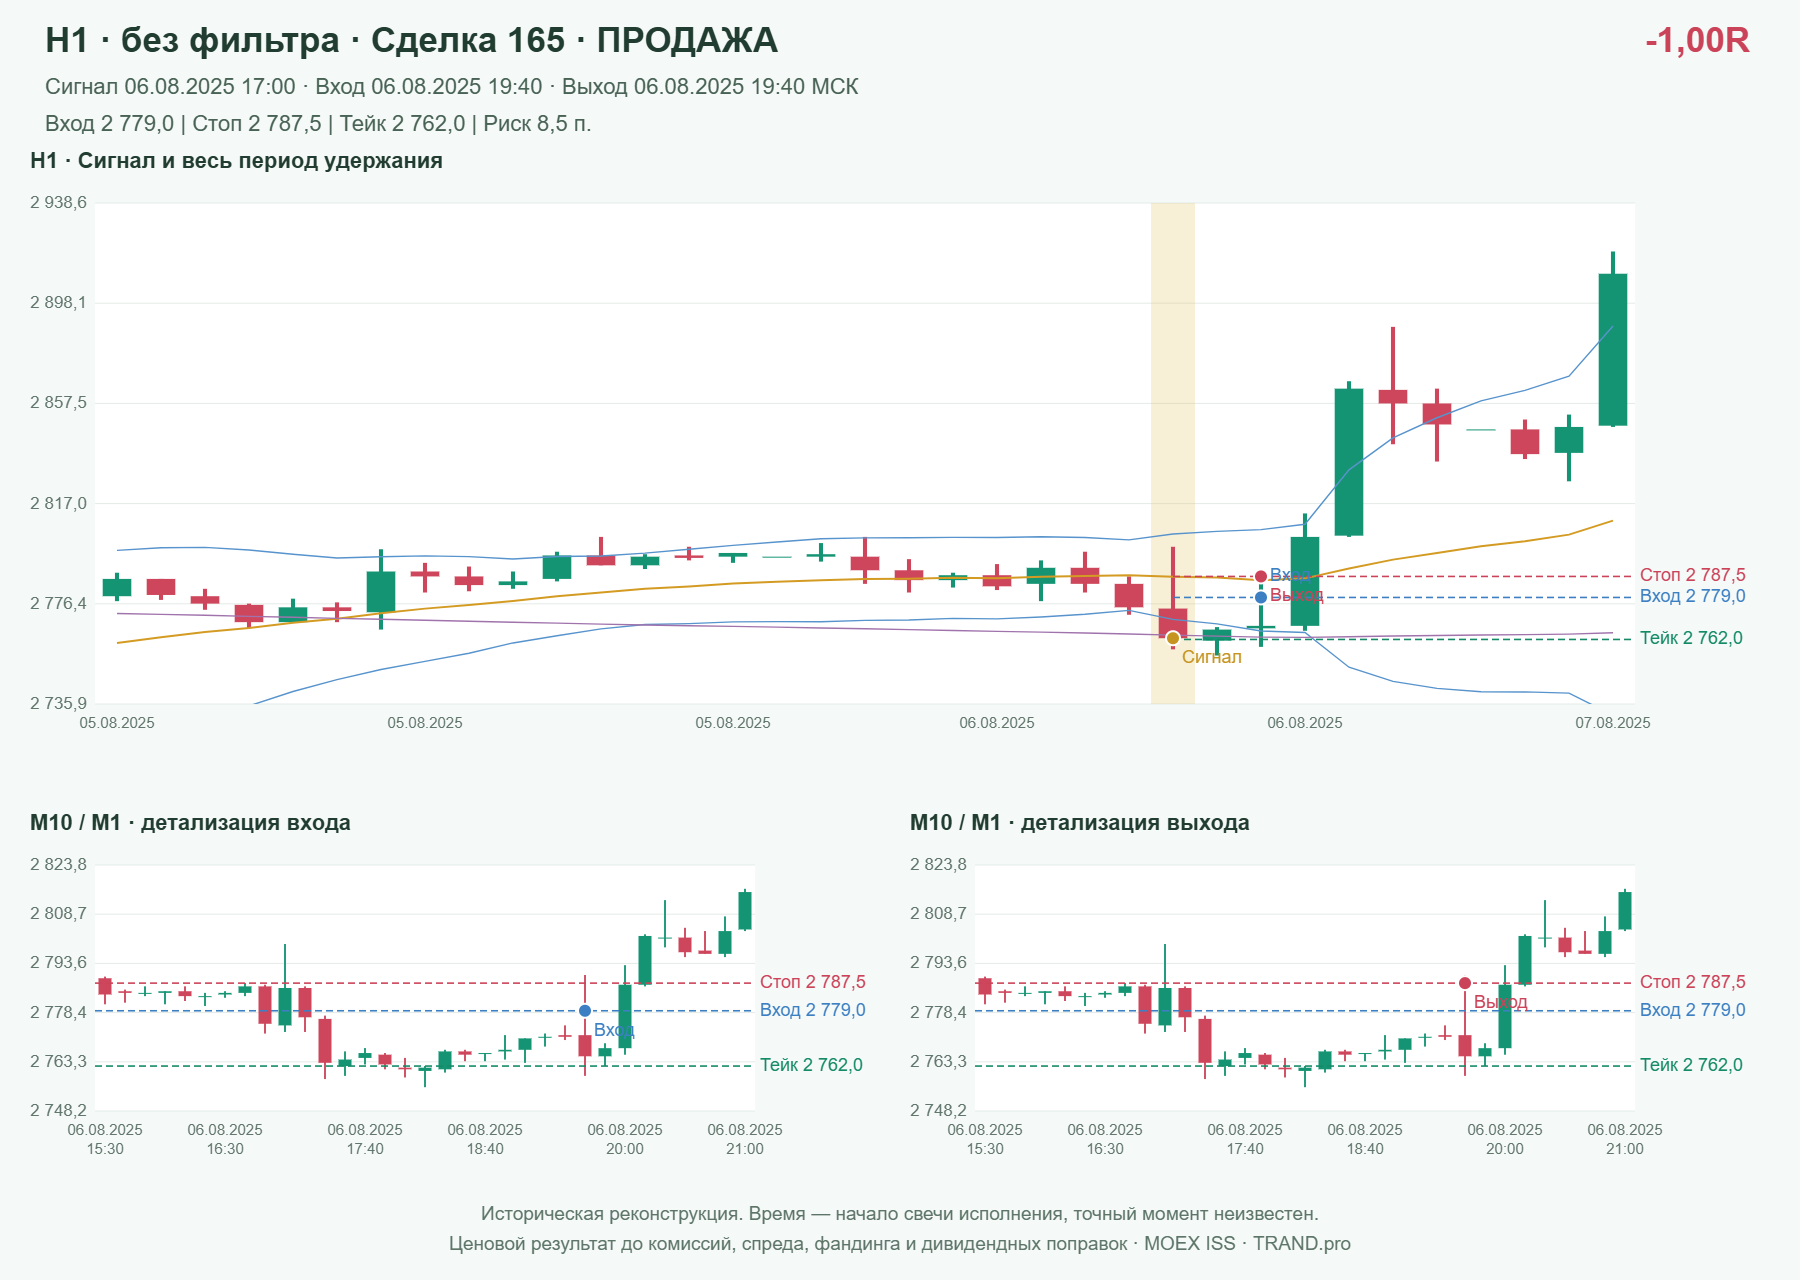
Task: Click the blue exit marker dot on H1 chart
Action: click(x=1261, y=597)
